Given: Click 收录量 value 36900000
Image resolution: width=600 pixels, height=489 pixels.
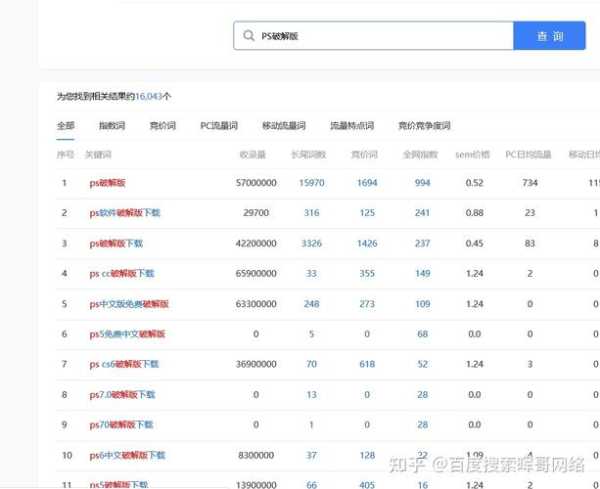Looking at the screenshot, I should pos(256,364).
